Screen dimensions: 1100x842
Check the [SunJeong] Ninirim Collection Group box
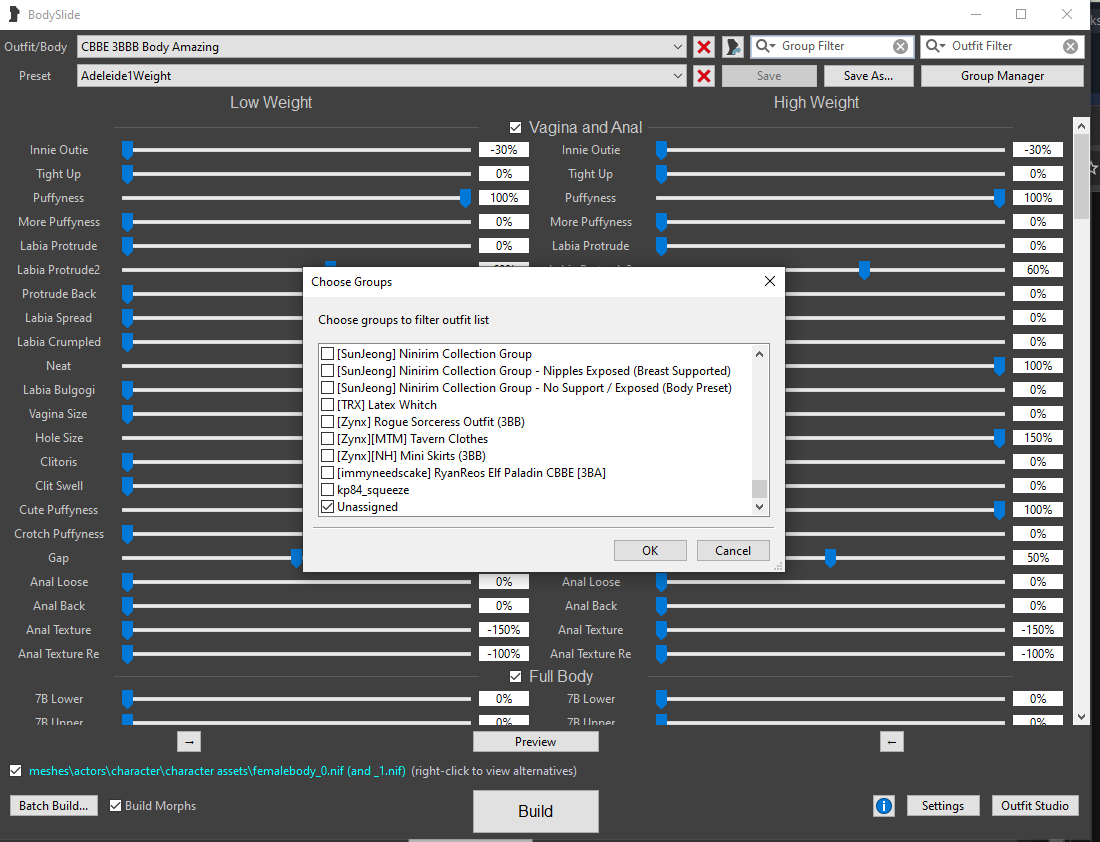point(327,354)
